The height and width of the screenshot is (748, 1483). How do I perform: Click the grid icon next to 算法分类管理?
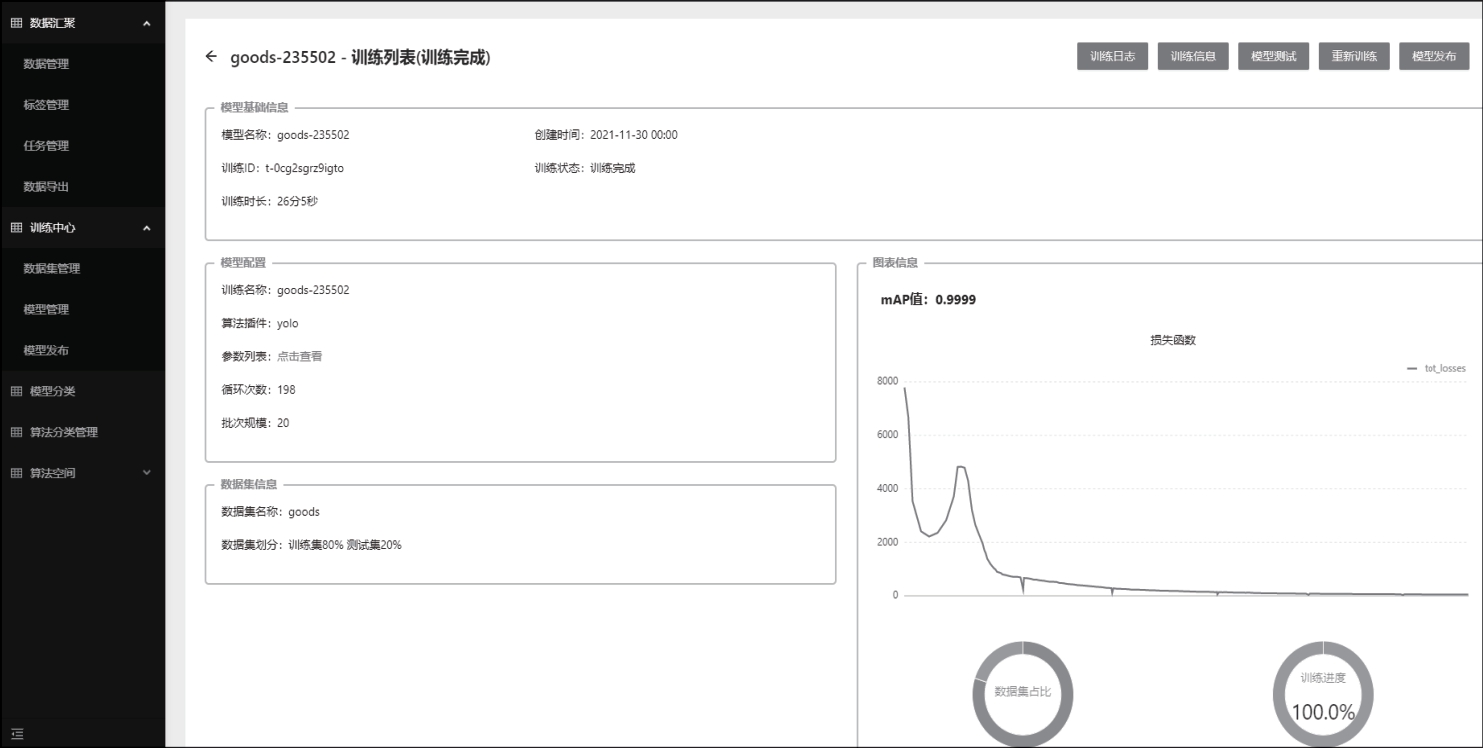click(x=16, y=432)
